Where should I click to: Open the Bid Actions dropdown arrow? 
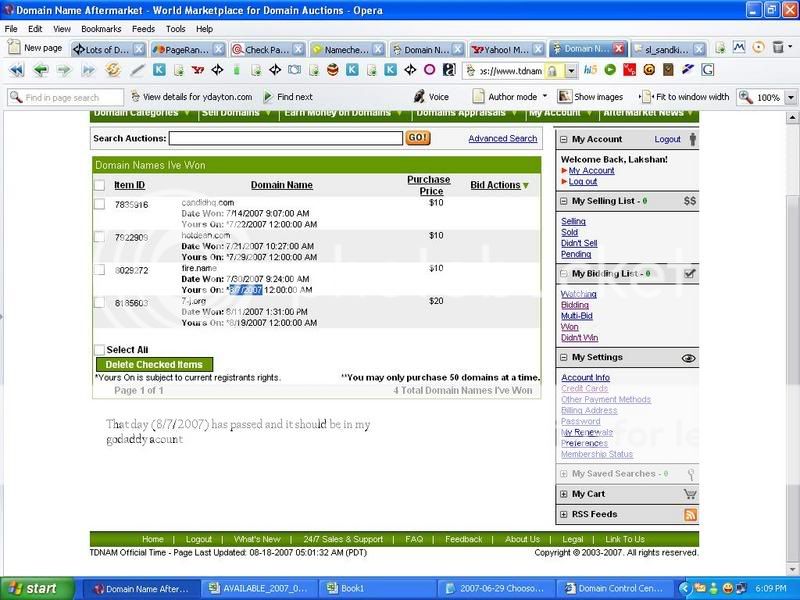[526, 186]
